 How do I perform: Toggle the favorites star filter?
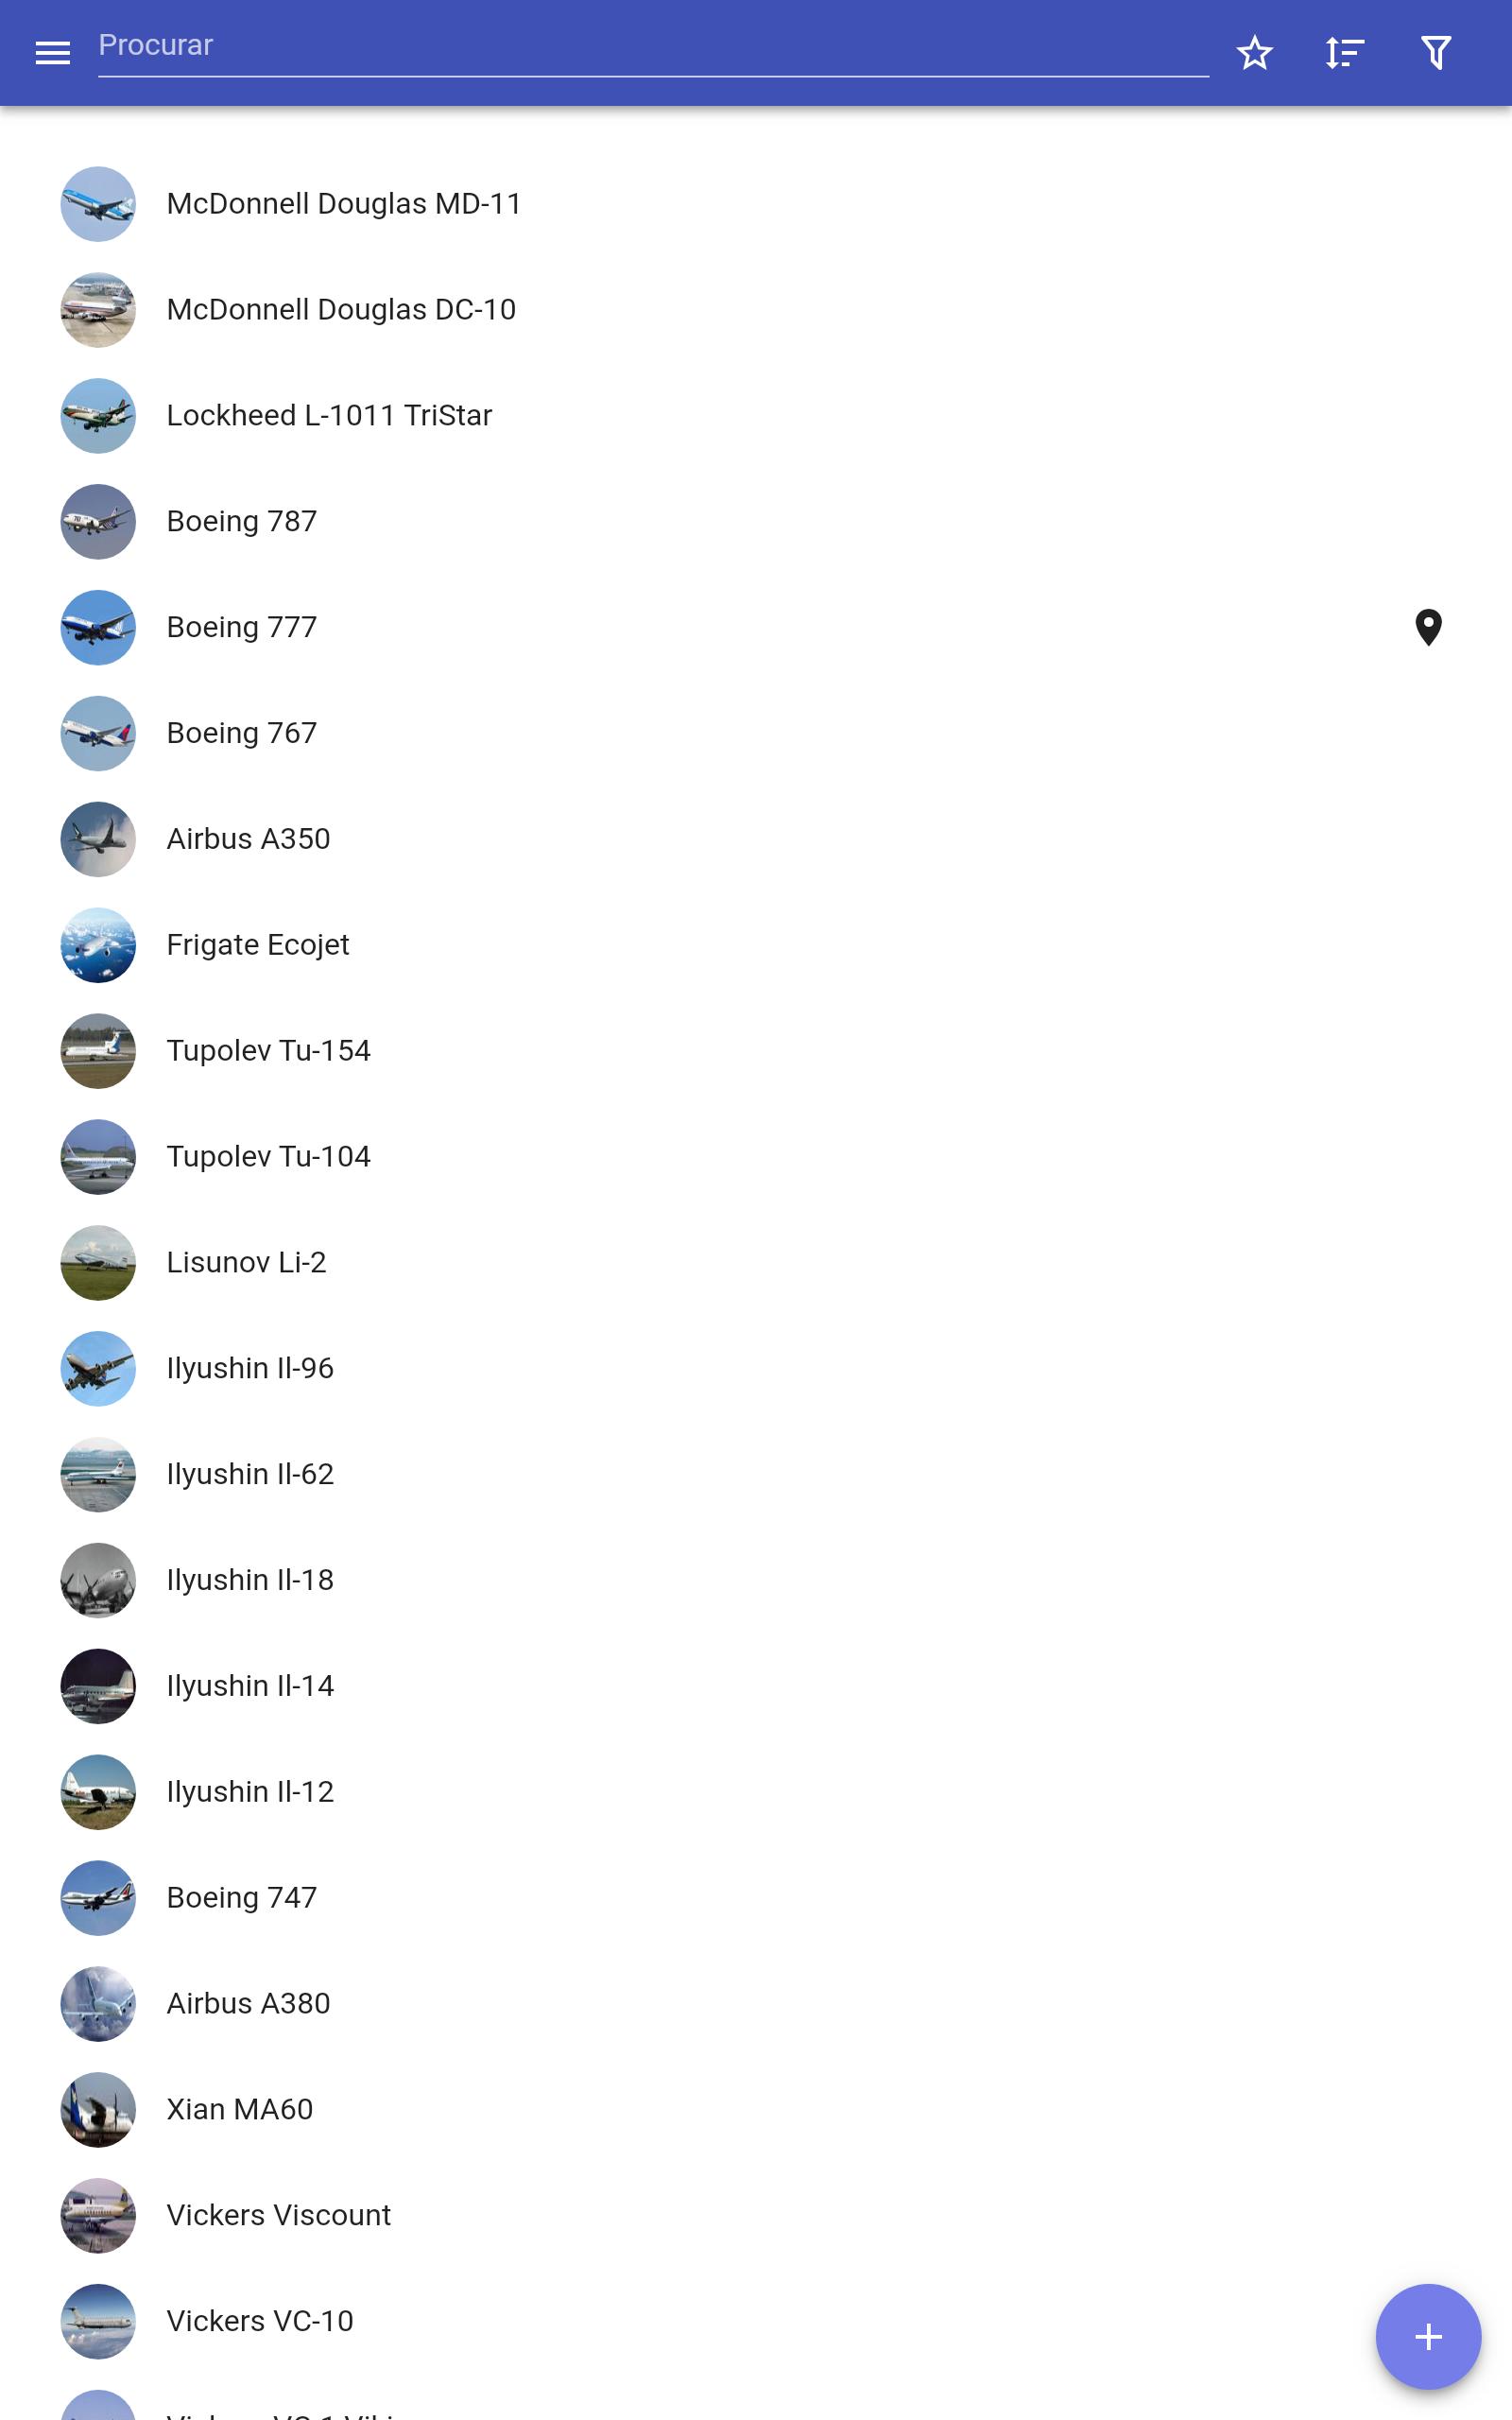click(x=1254, y=53)
